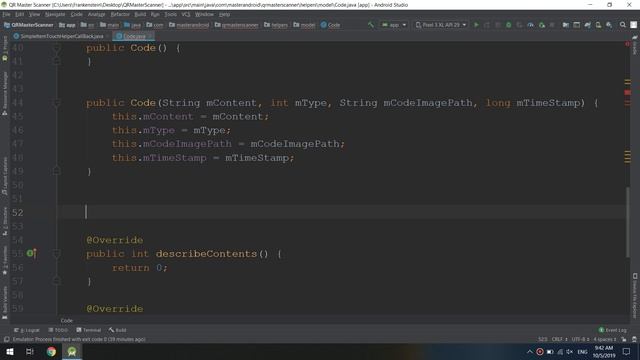Open Pixel 3 XL API 29 device dropdown
The image size is (640, 360).
click(440, 25)
